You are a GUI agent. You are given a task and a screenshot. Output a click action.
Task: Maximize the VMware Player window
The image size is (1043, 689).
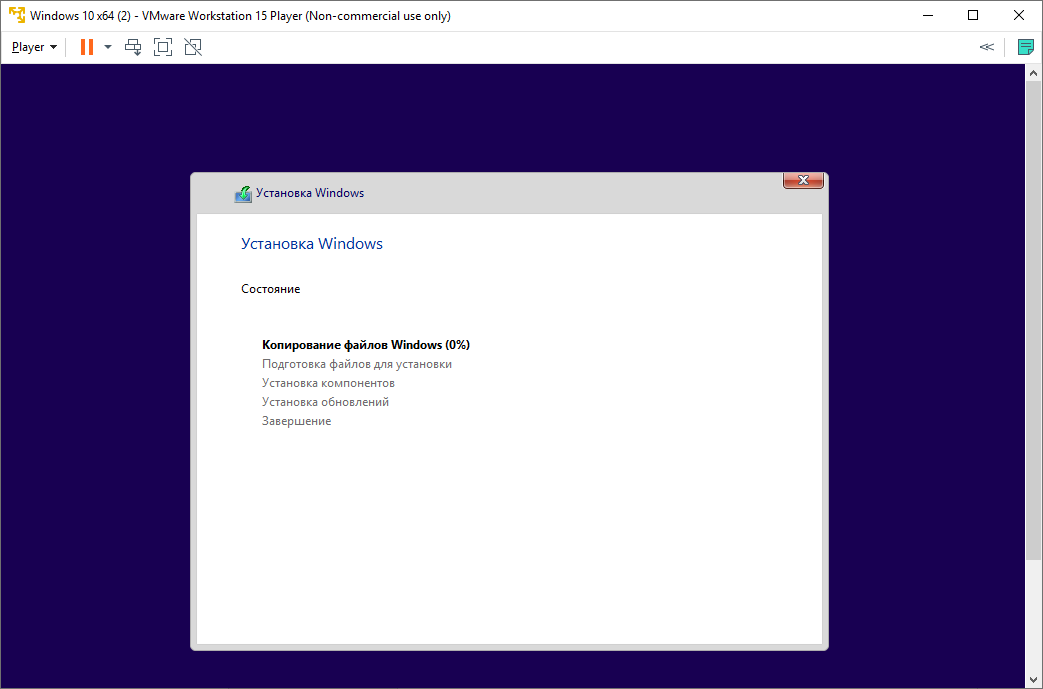coord(972,15)
